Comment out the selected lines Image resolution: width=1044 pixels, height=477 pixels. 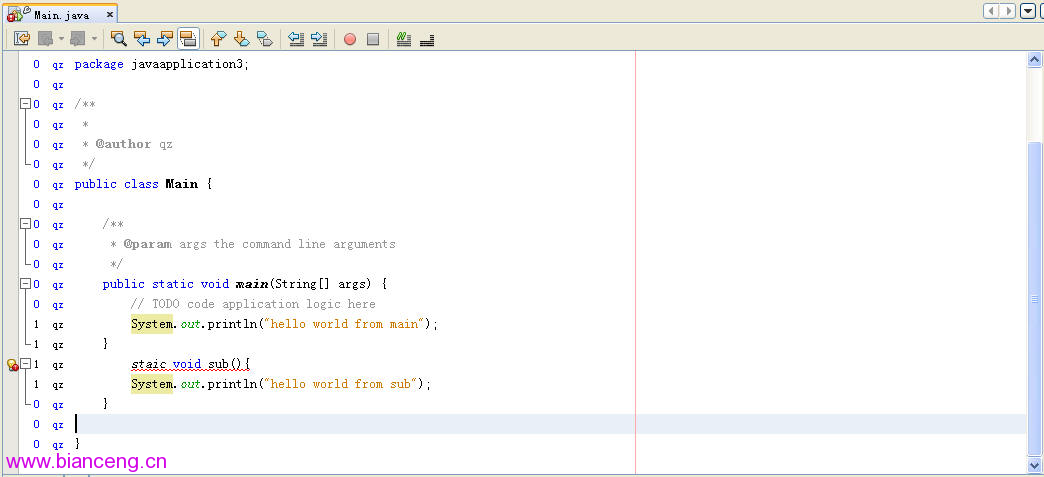click(x=403, y=39)
